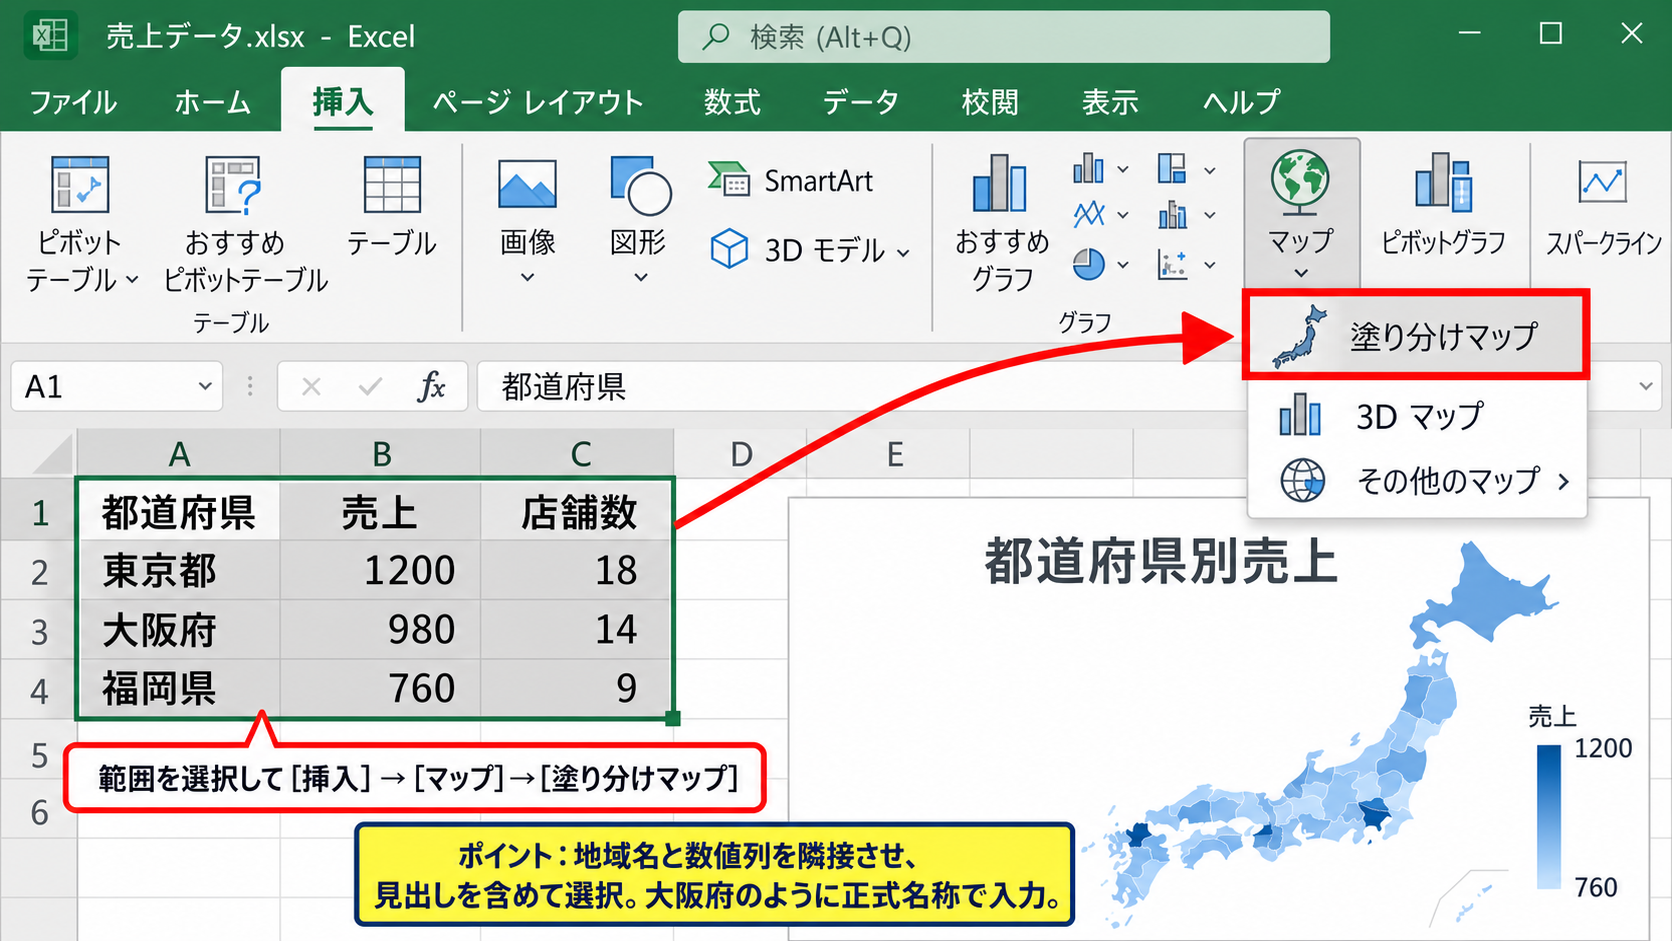Click the fx insert function button

[432, 386]
